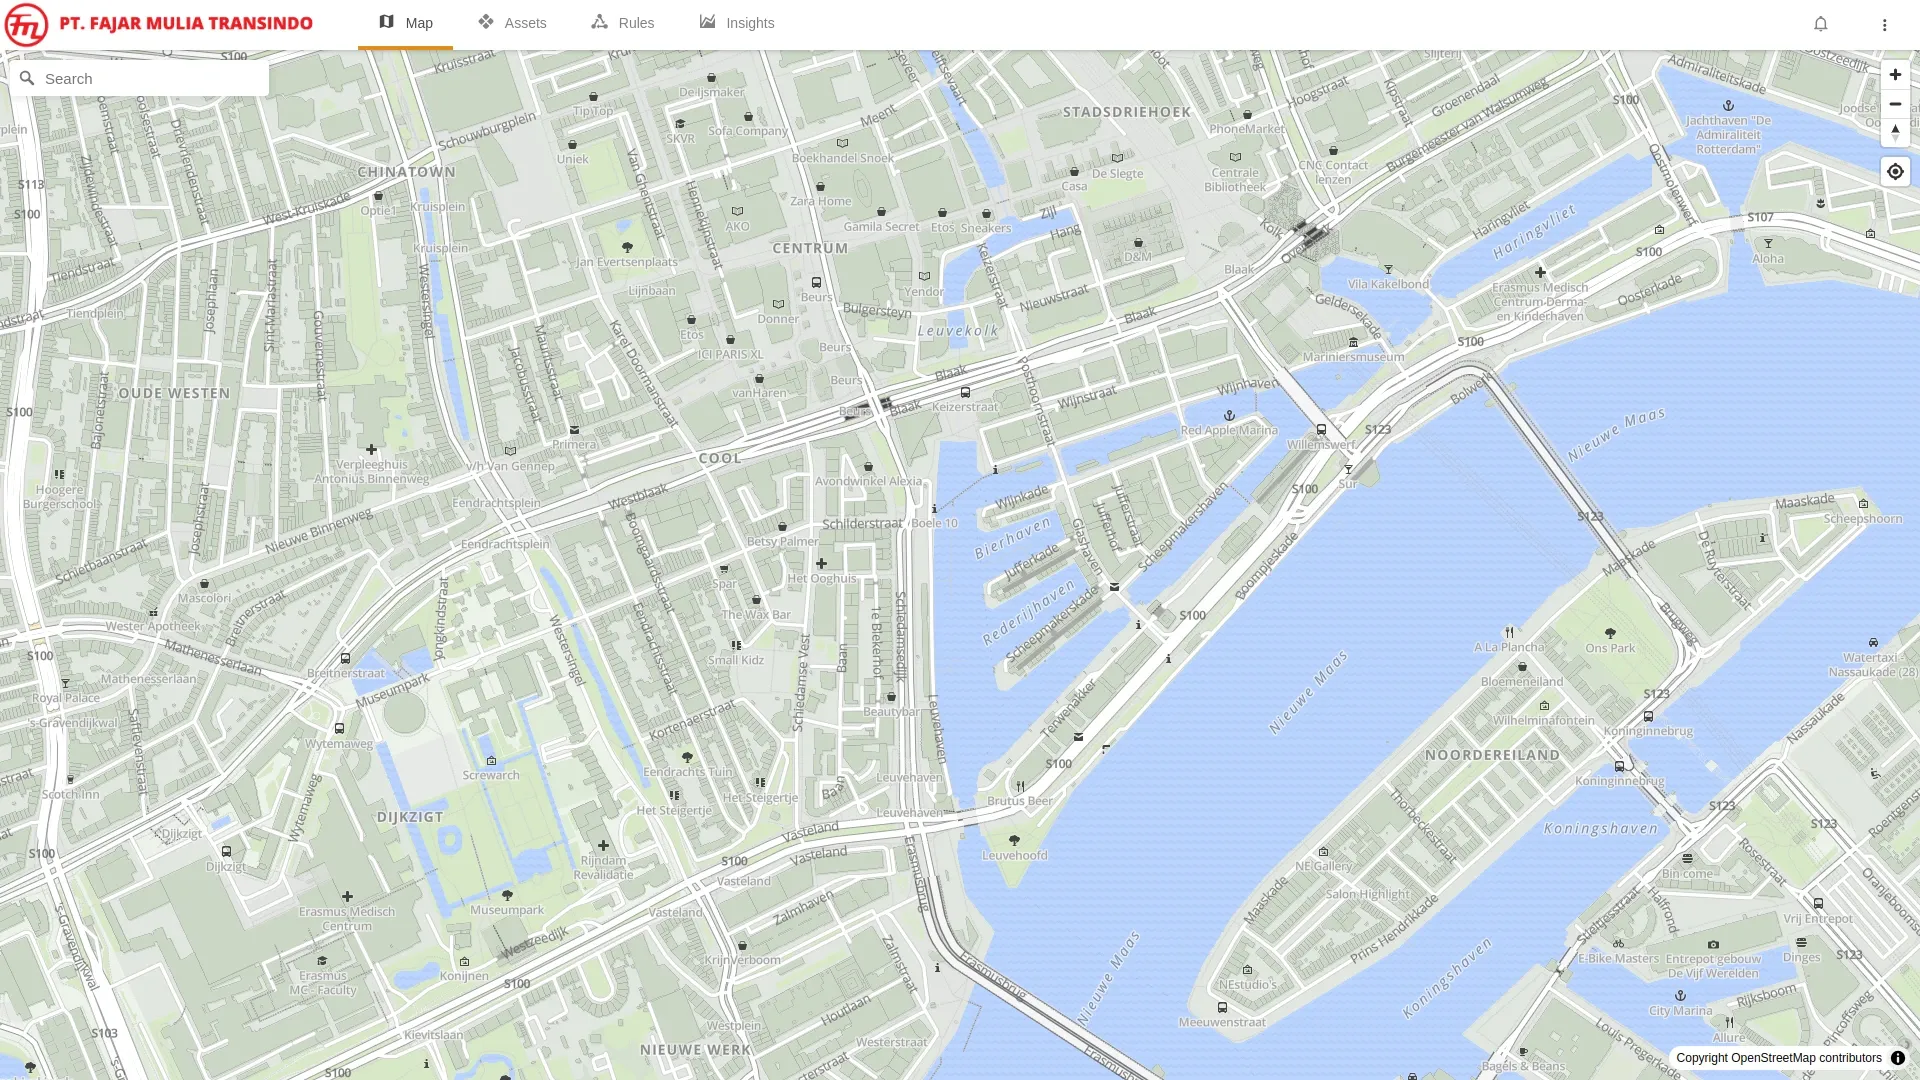Image resolution: width=1920 pixels, height=1080 pixels.
Task: Click the search magnifier icon
Action: coord(27,79)
